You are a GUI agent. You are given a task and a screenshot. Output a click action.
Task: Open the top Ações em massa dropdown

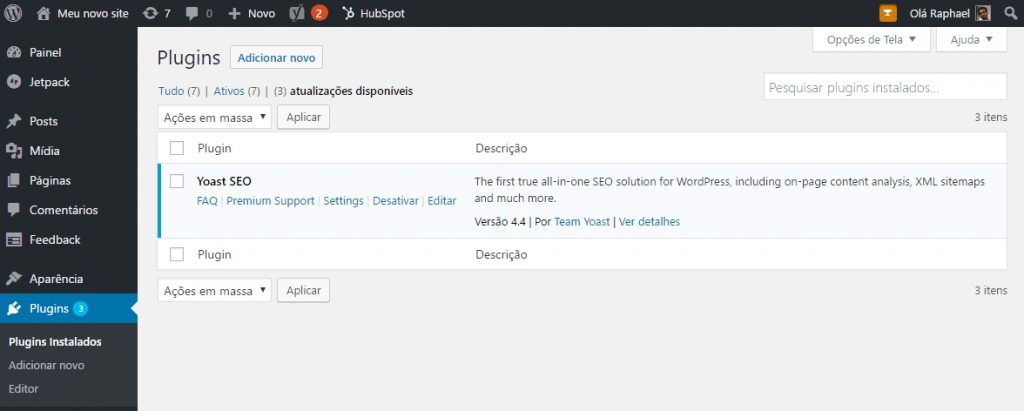click(215, 117)
